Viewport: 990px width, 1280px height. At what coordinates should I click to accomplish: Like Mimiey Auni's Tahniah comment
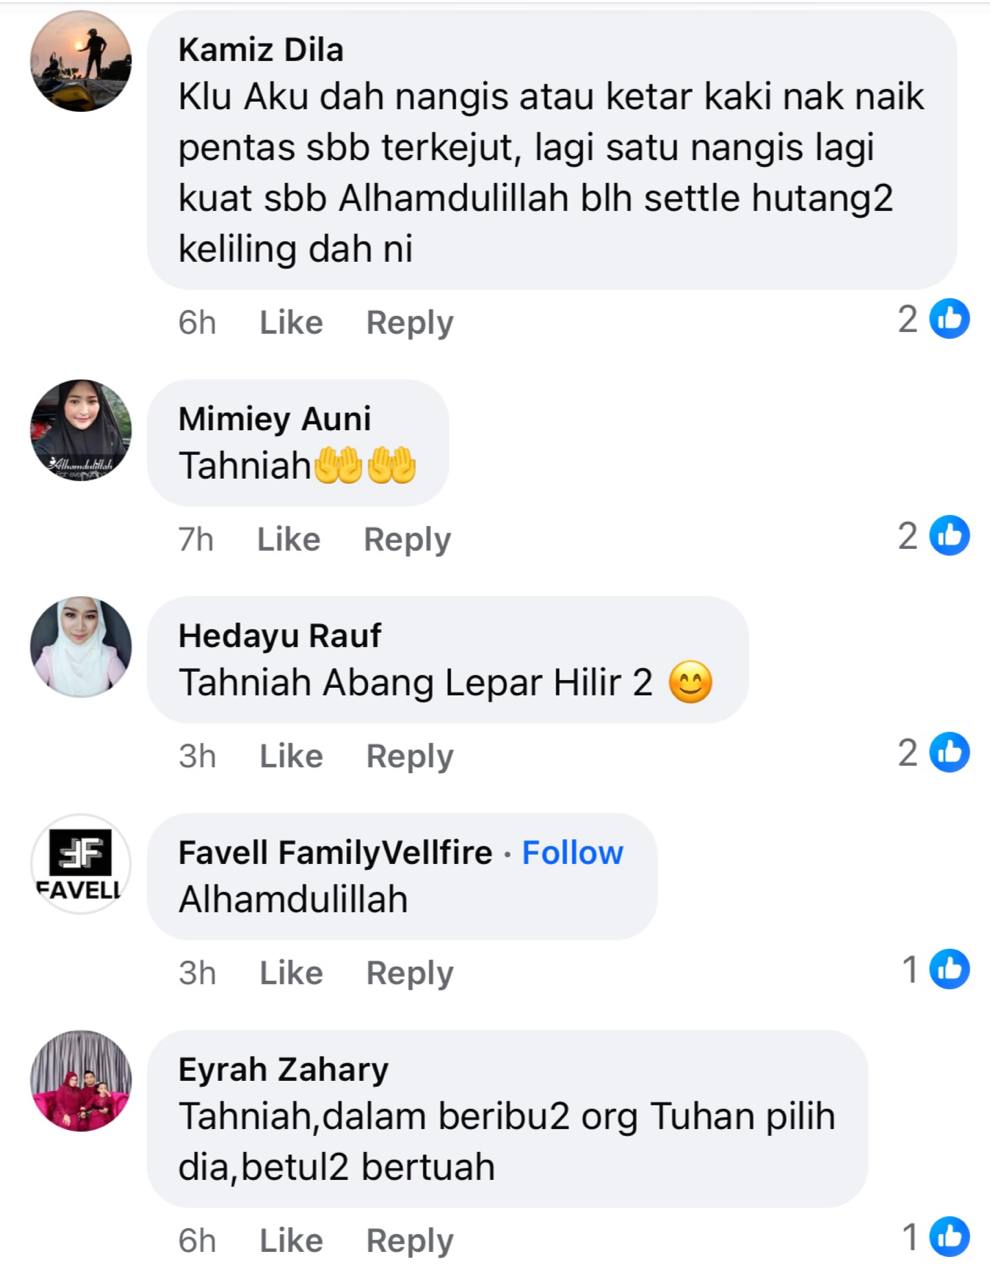point(288,539)
